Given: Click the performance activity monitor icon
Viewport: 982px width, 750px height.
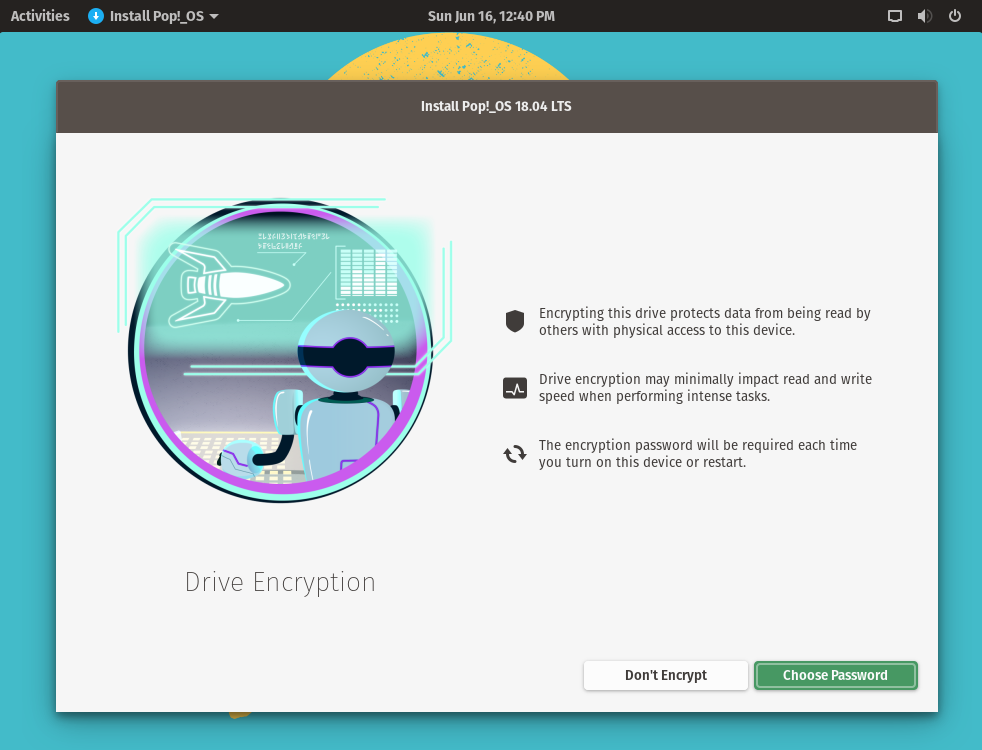Looking at the screenshot, I should point(515,388).
